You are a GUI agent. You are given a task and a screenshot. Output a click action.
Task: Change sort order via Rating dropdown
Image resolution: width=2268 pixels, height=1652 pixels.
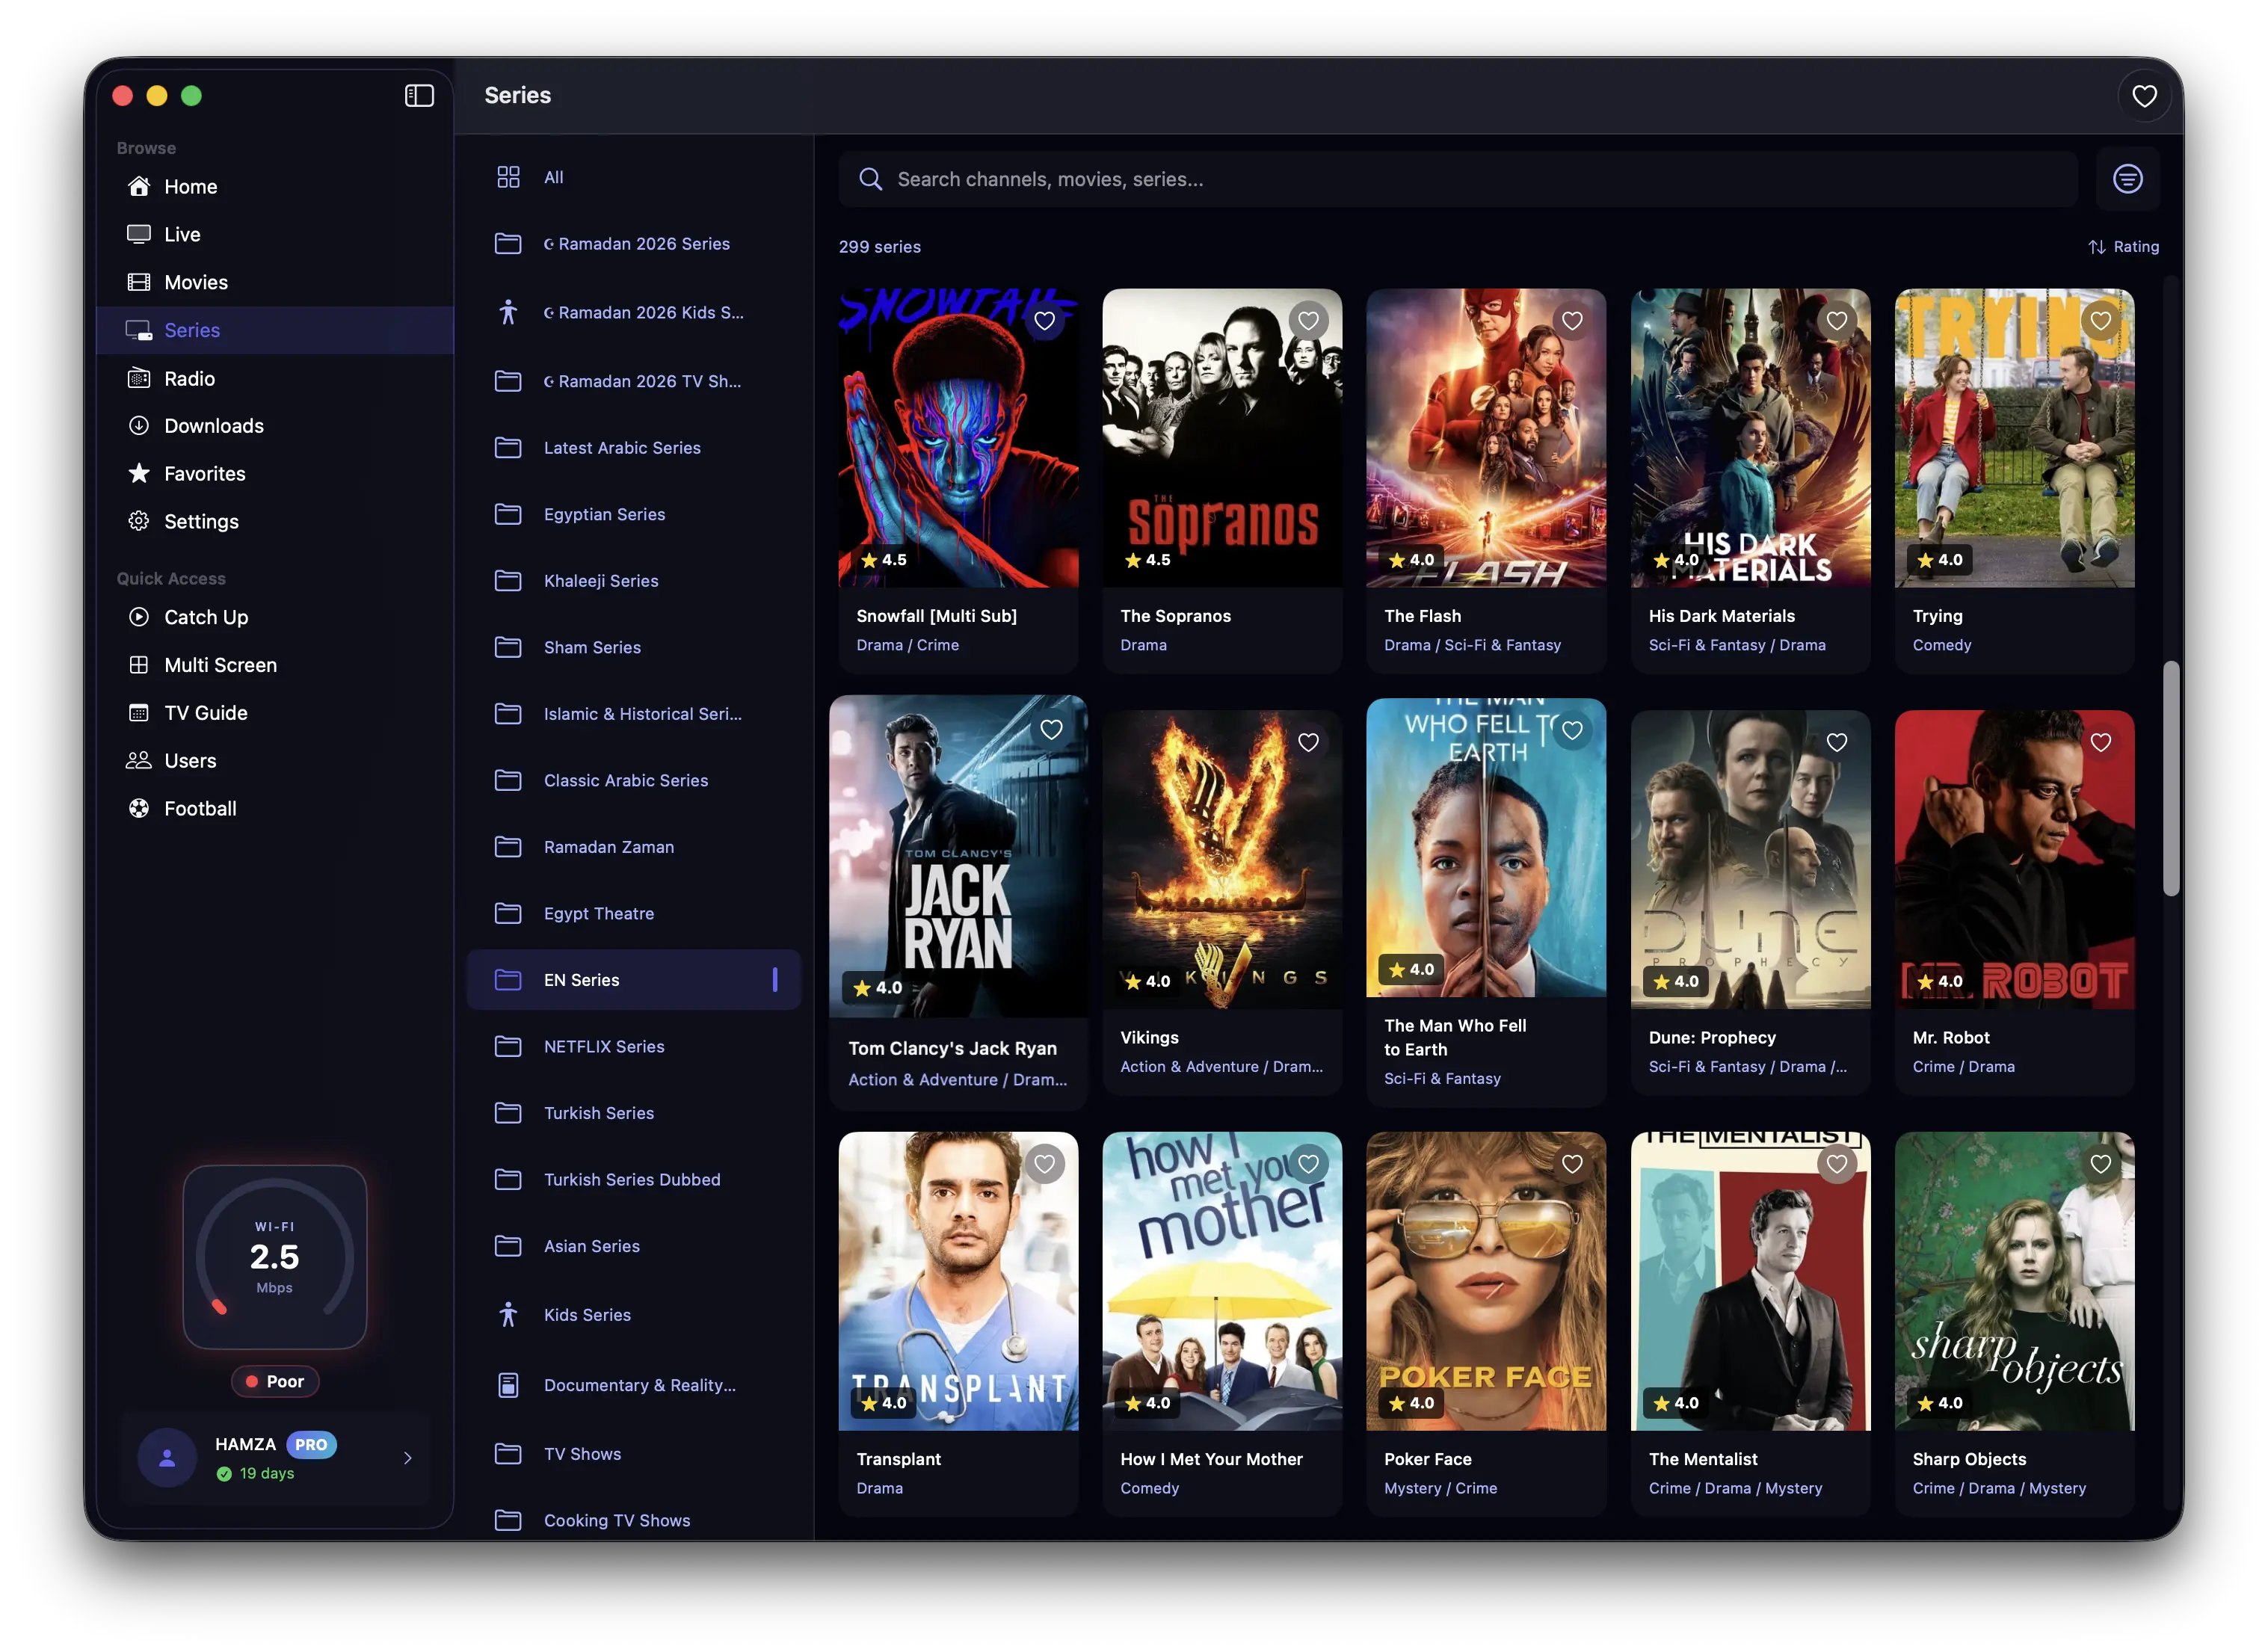point(2122,247)
